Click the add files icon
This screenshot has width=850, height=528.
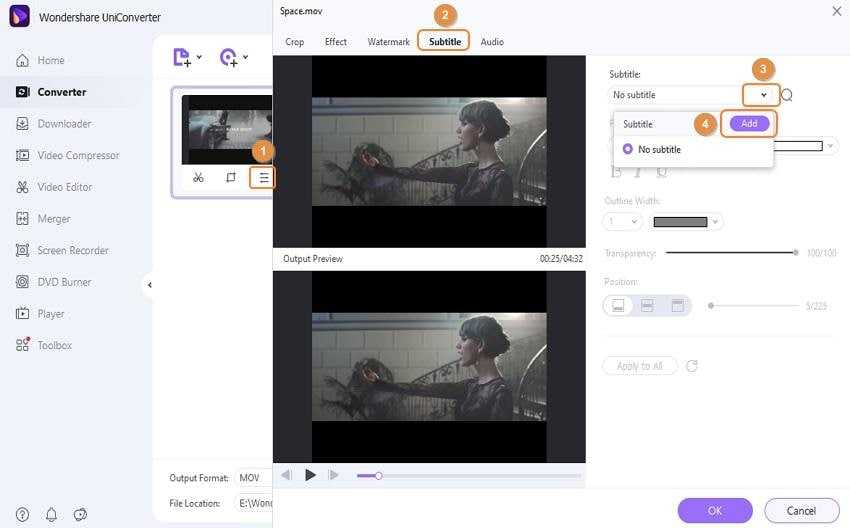[181, 57]
